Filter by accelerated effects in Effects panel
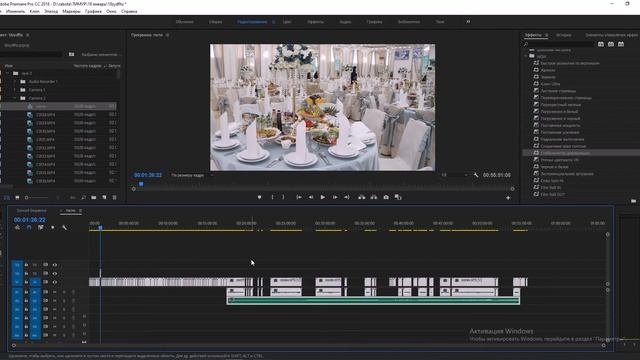640x360 pixels. [x=601, y=44]
